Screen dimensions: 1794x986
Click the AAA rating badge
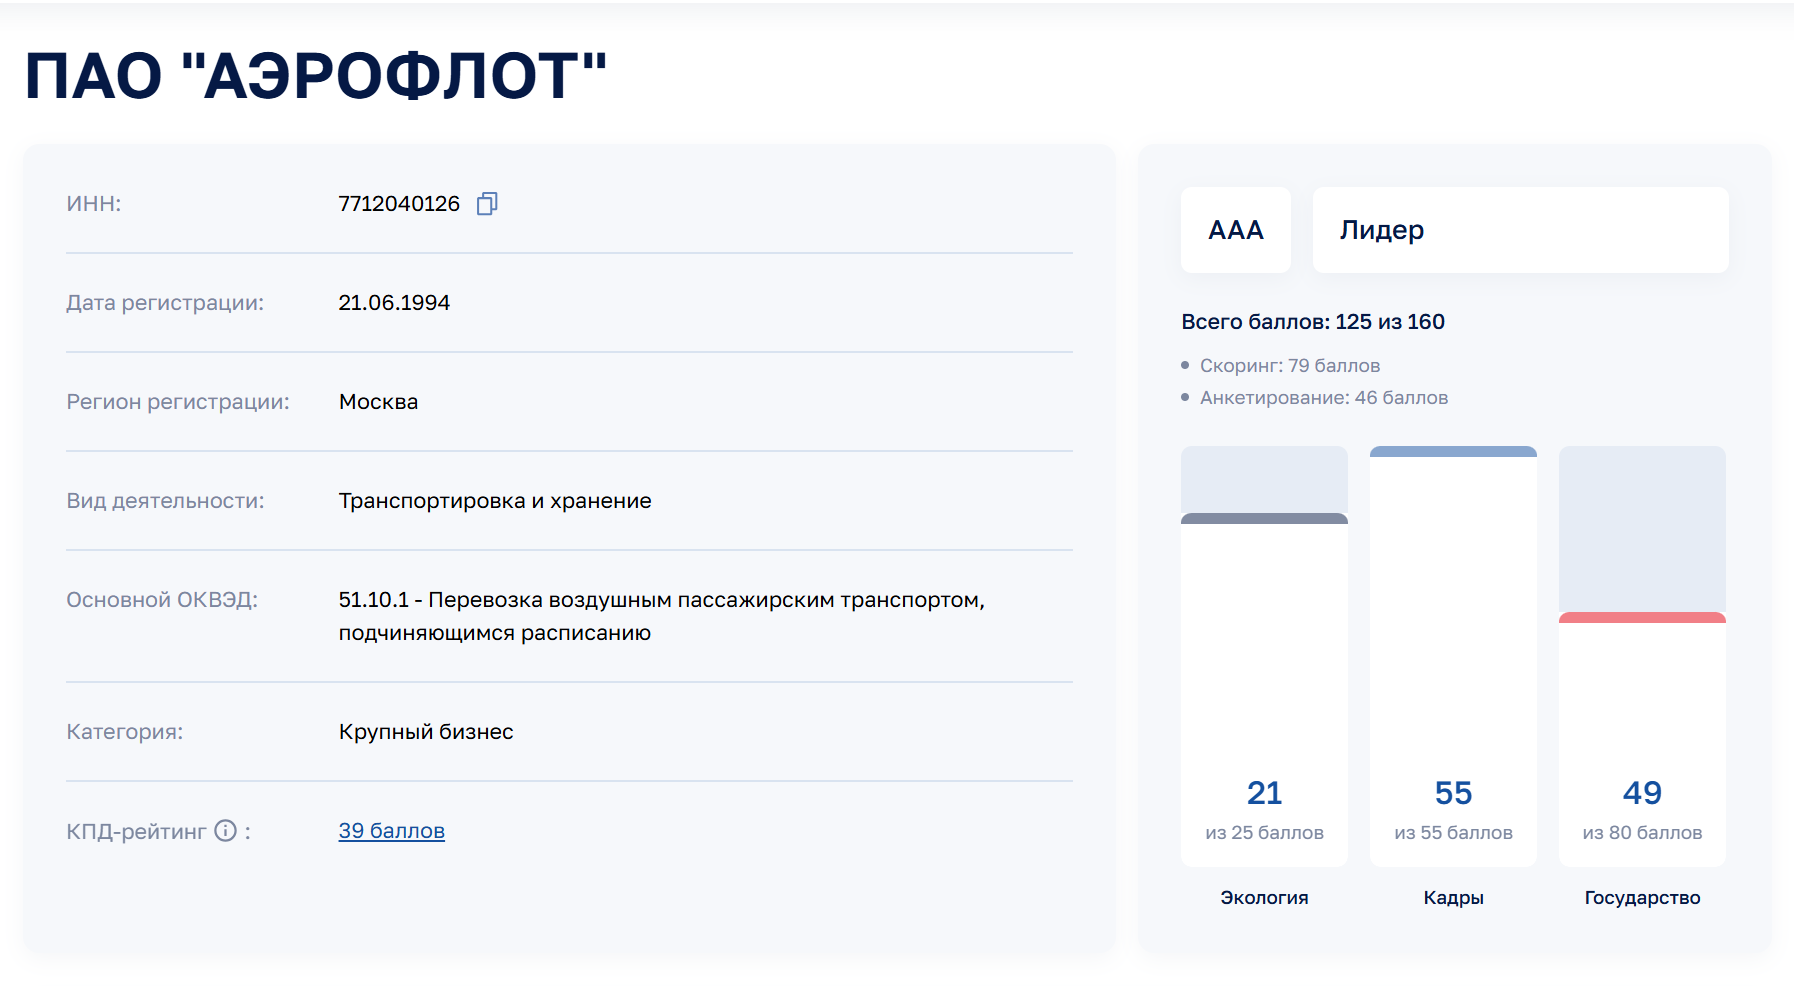click(x=1235, y=230)
